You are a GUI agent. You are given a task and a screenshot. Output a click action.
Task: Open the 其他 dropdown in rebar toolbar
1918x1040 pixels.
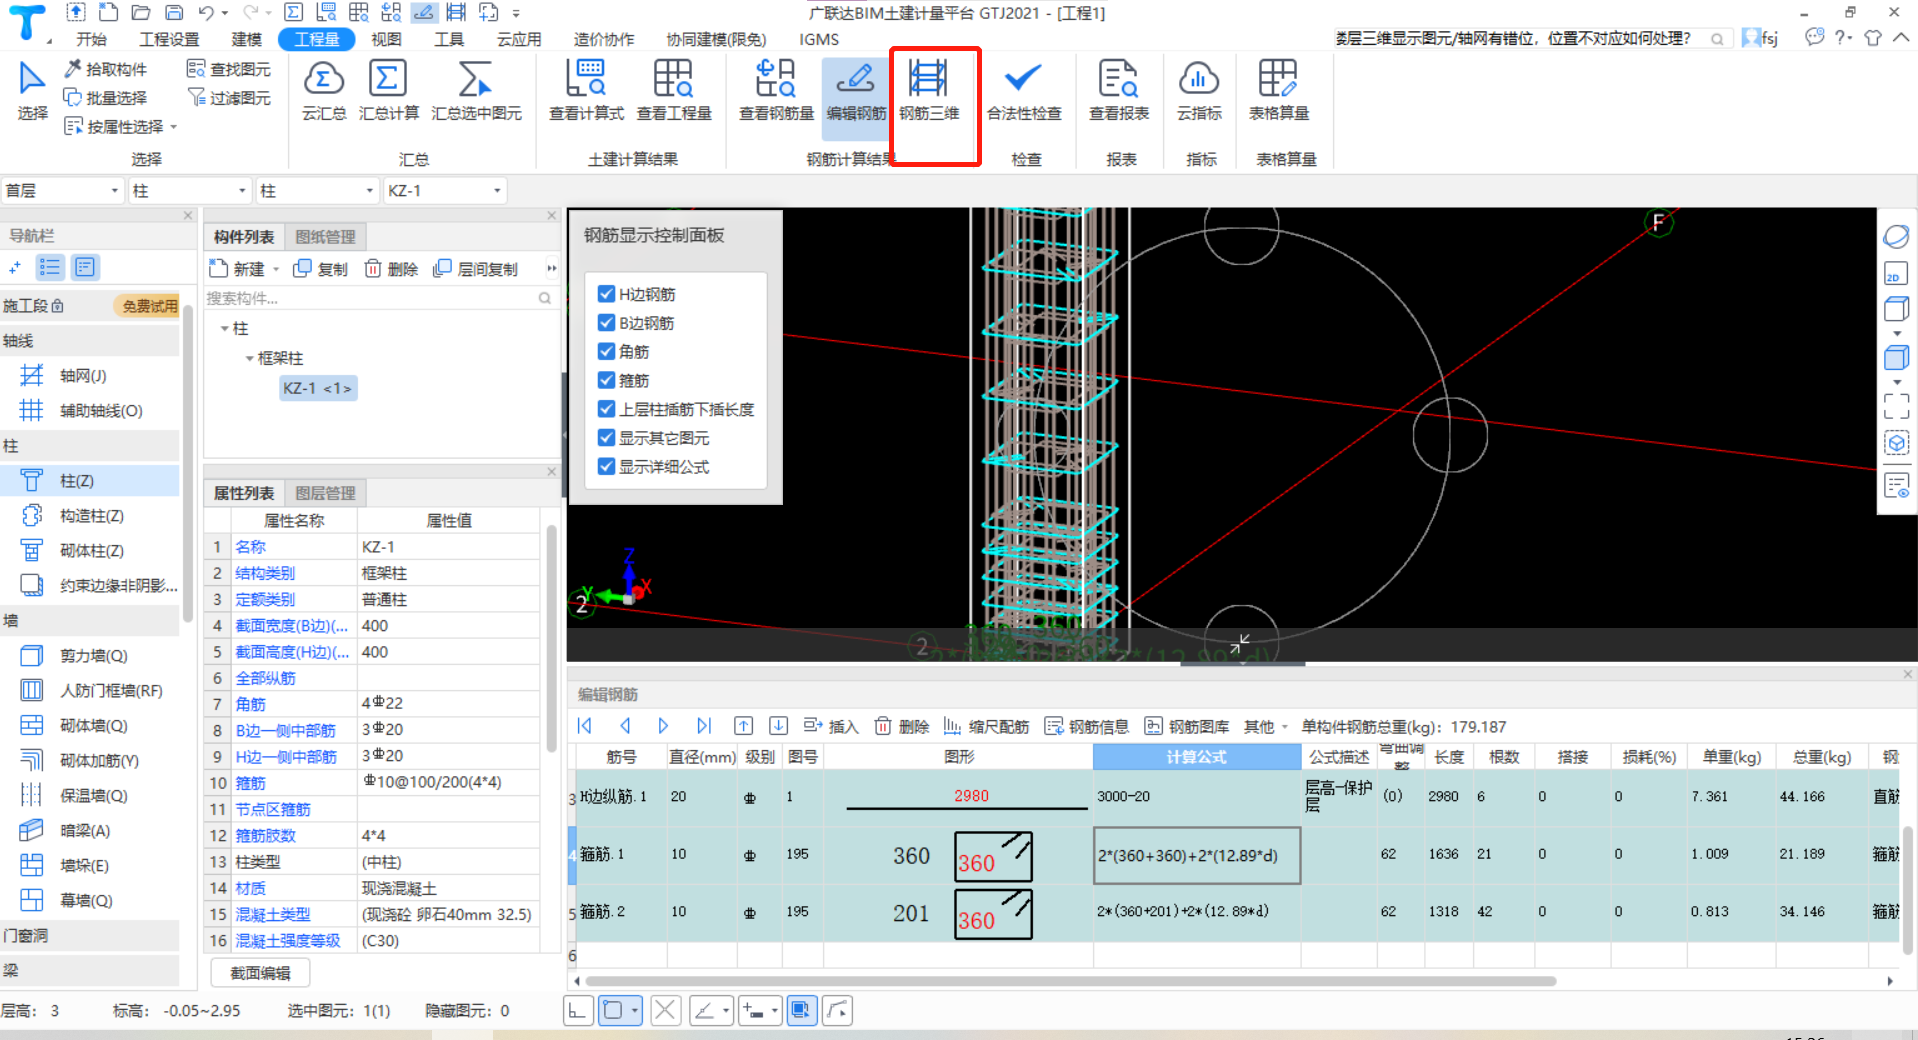(x=1265, y=726)
